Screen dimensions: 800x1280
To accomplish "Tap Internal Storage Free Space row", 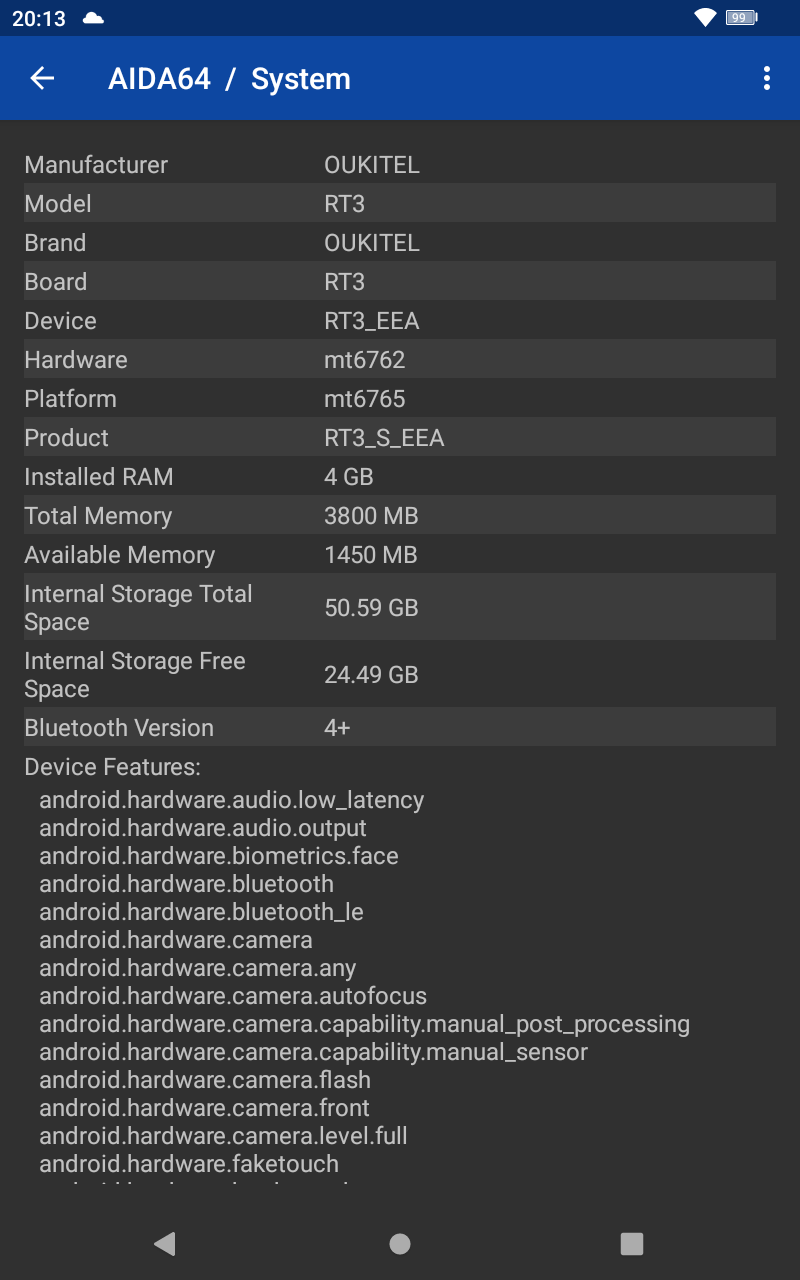I will [x=400, y=674].
